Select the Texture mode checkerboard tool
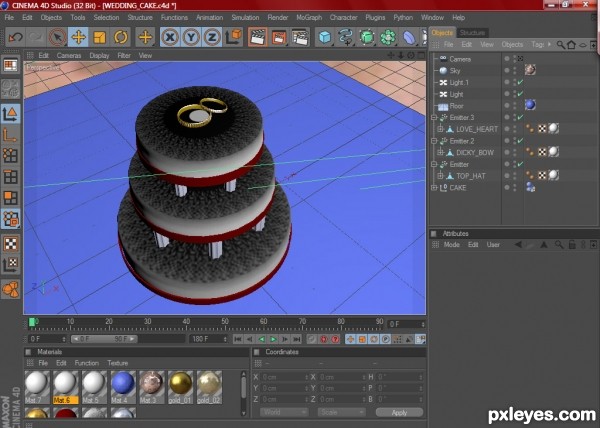Screen dimensions: 600x428 tap(10, 244)
